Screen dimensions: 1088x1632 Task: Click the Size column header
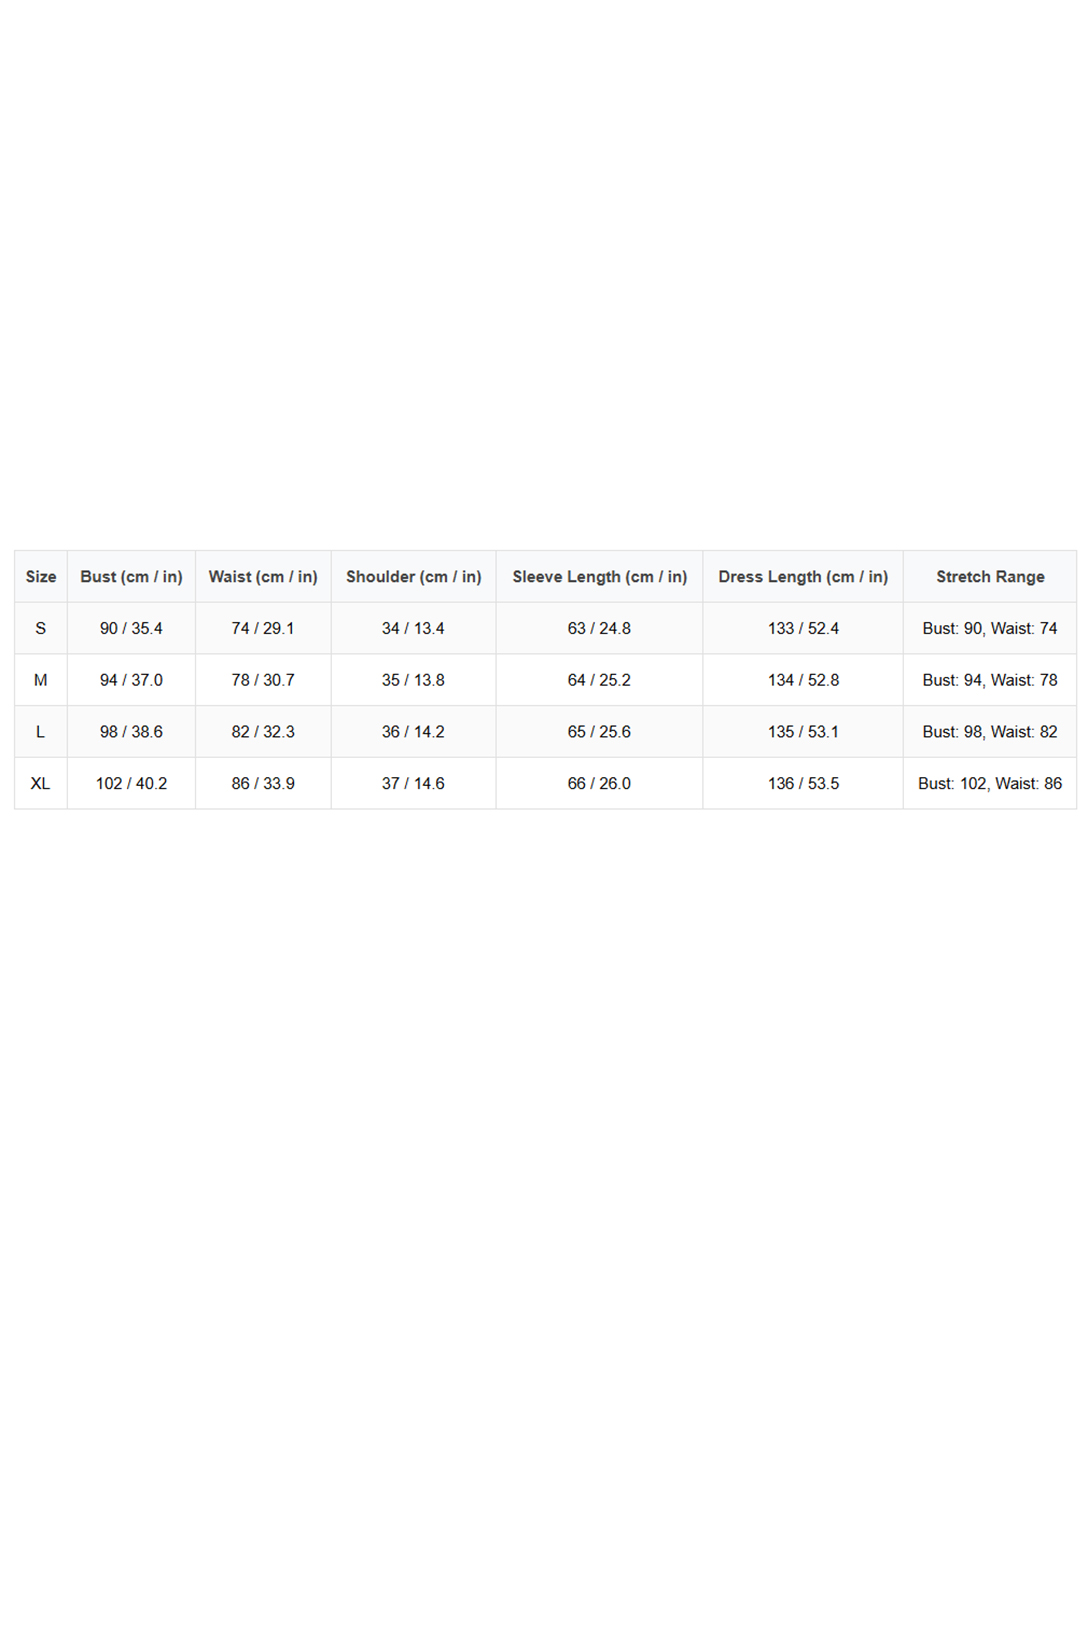click(x=41, y=577)
